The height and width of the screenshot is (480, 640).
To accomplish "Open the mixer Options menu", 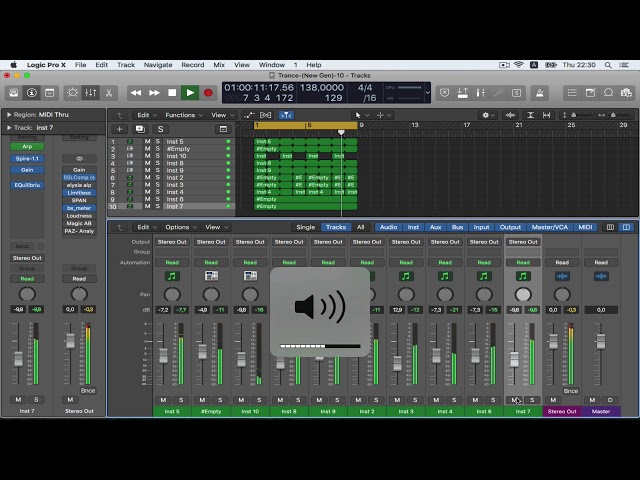I will tap(180, 227).
